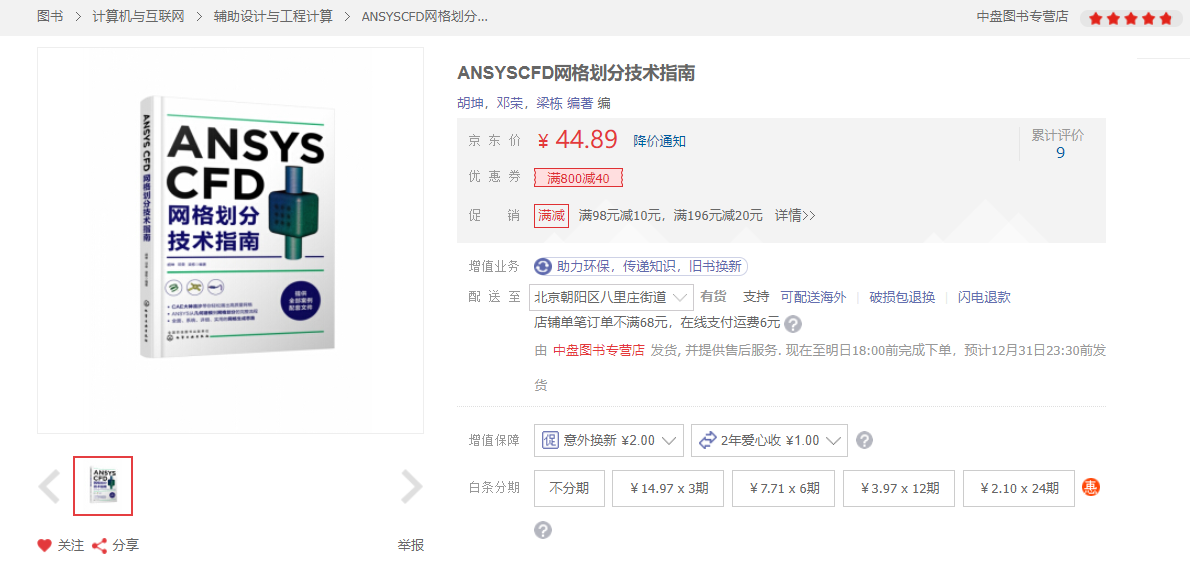The image size is (1190, 564).
Task: Claim the 满800减40 coupon
Action: (578, 178)
